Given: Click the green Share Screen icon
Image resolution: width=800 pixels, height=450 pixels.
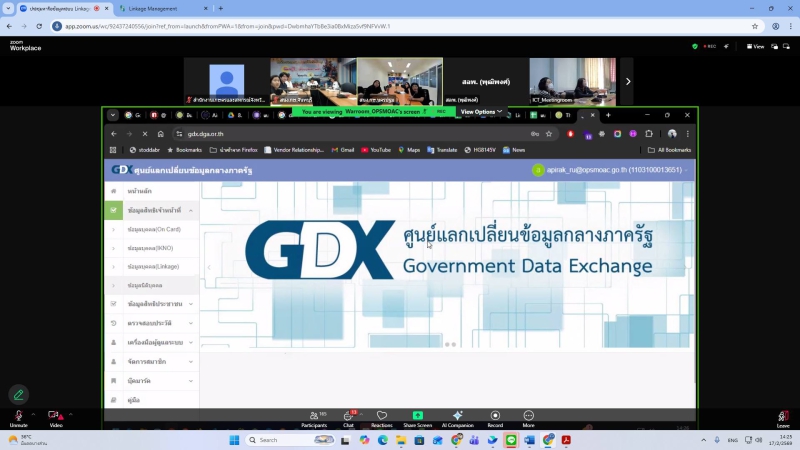Looking at the screenshot, I should [x=417, y=416].
